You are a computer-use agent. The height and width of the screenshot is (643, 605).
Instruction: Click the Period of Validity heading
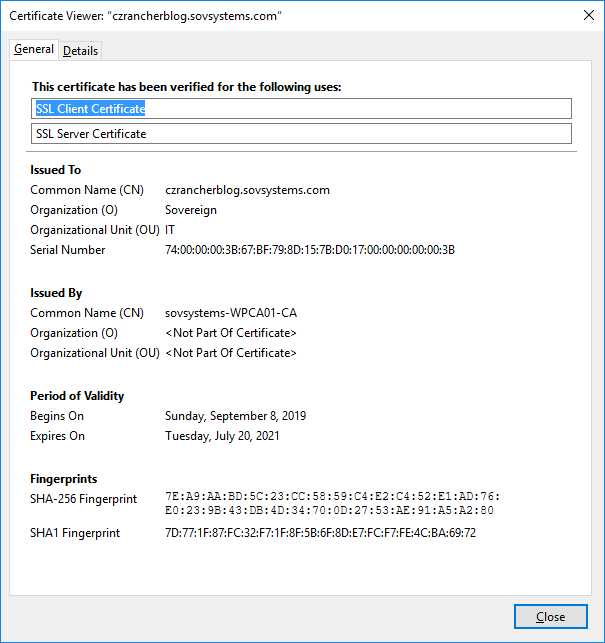[x=77, y=396]
